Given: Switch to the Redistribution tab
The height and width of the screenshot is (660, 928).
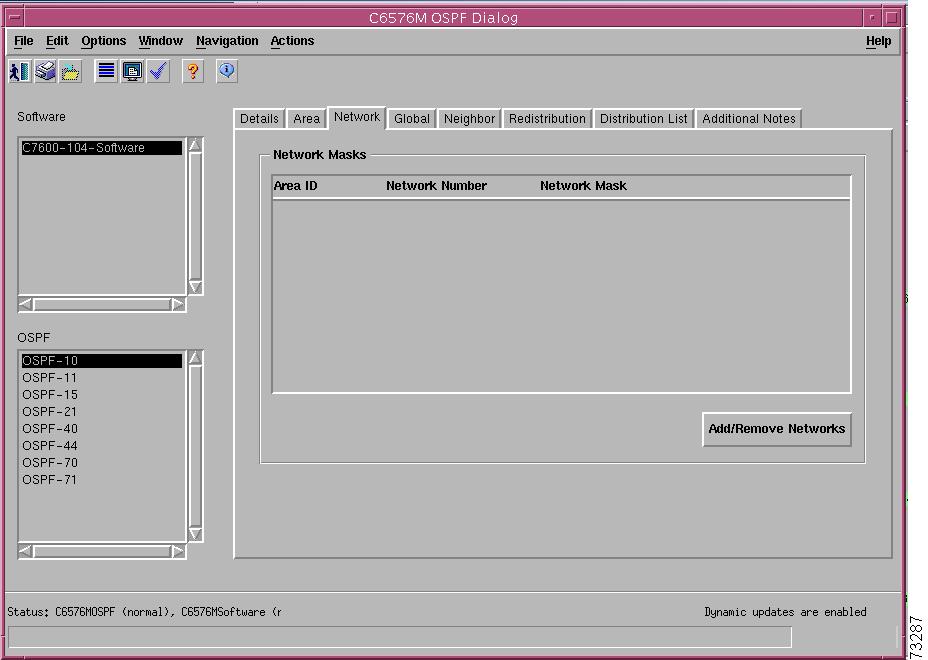Looking at the screenshot, I should coord(547,118).
